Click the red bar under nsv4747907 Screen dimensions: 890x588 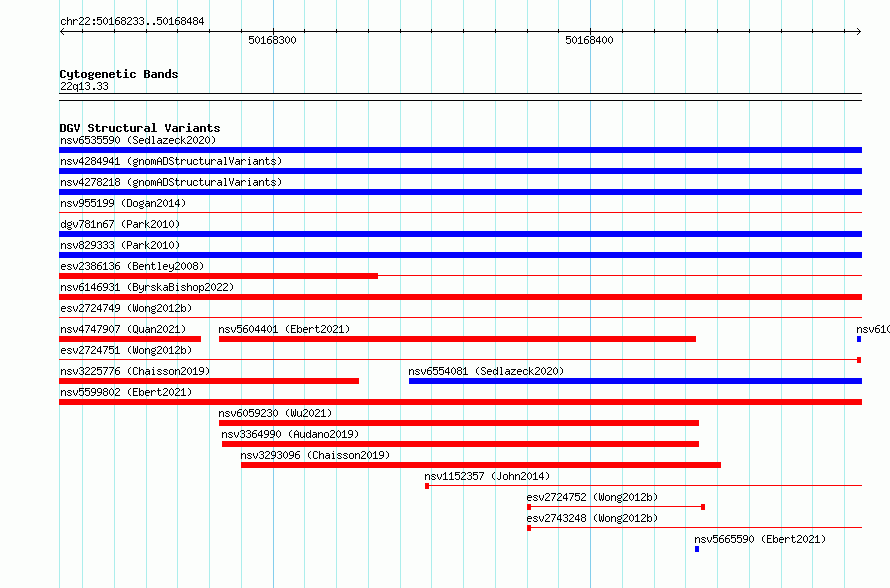130,339
